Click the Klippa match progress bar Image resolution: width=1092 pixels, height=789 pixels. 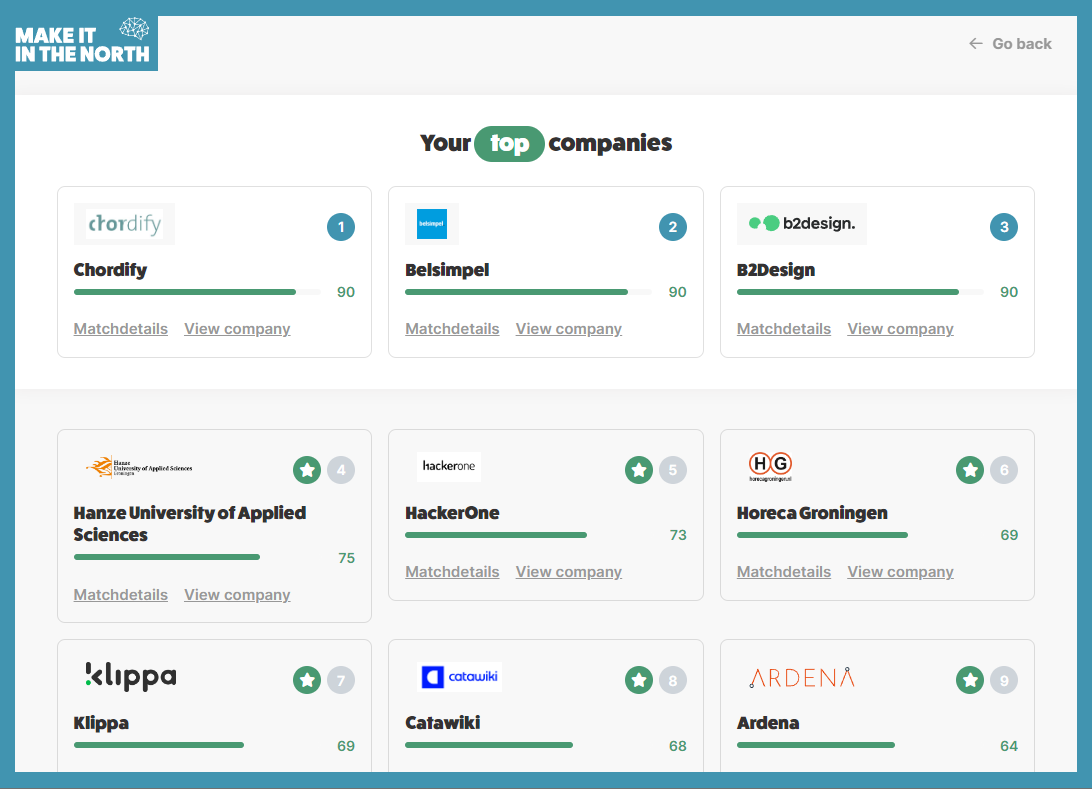159,745
